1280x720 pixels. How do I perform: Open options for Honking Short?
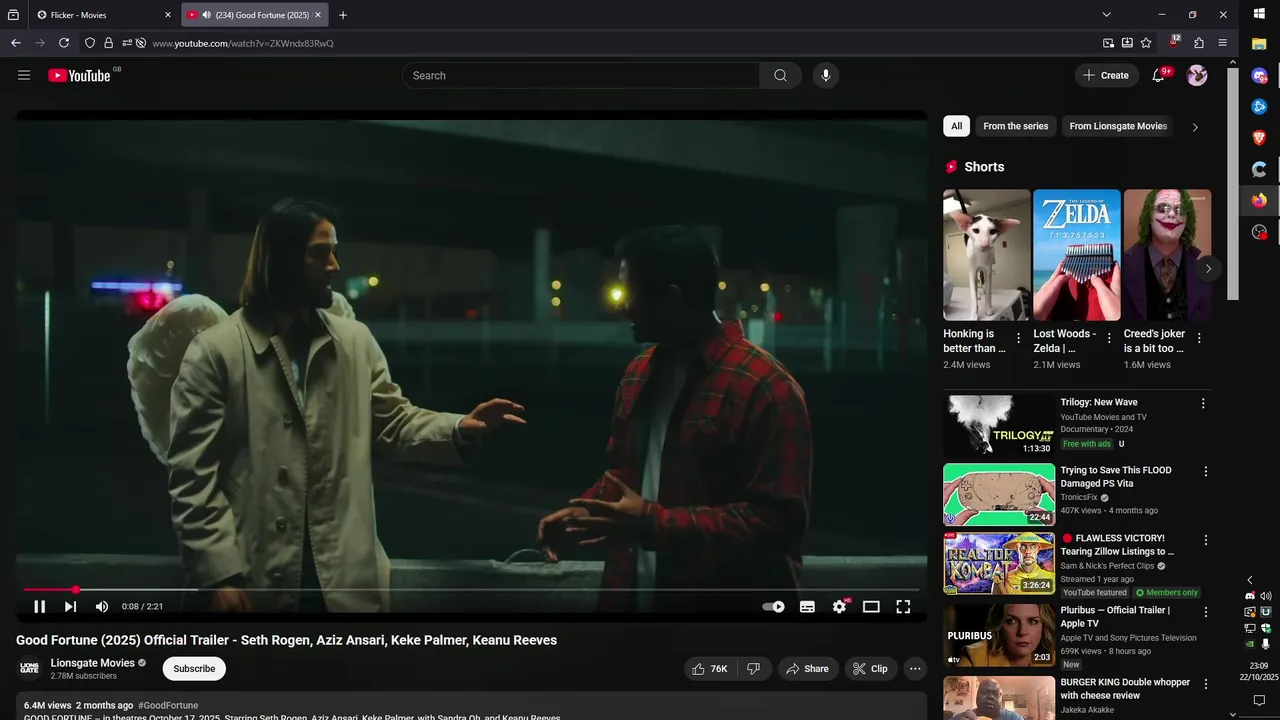[1019, 338]
